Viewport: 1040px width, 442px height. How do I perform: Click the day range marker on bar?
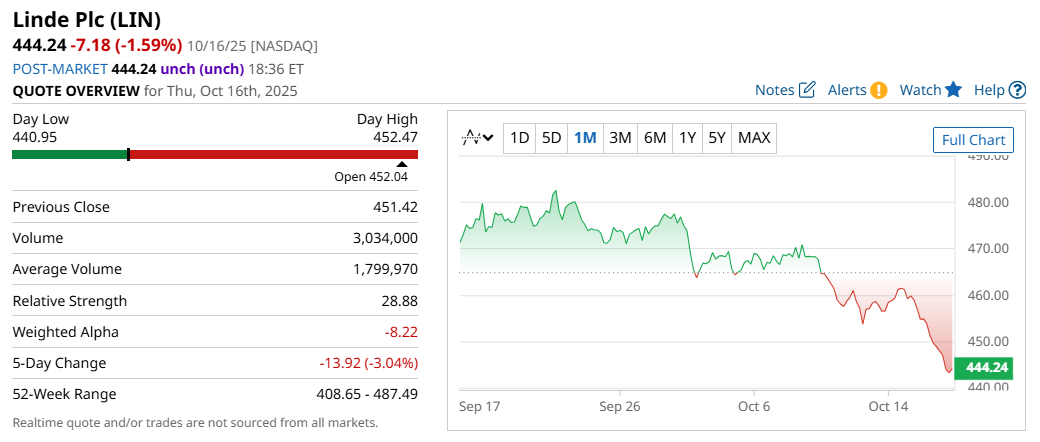tap(129, 154)
